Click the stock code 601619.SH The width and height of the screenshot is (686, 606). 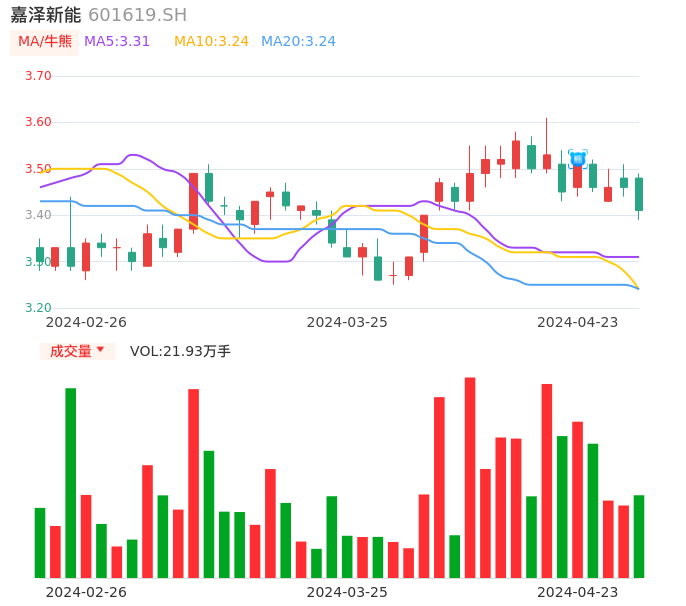click(137, 15)
